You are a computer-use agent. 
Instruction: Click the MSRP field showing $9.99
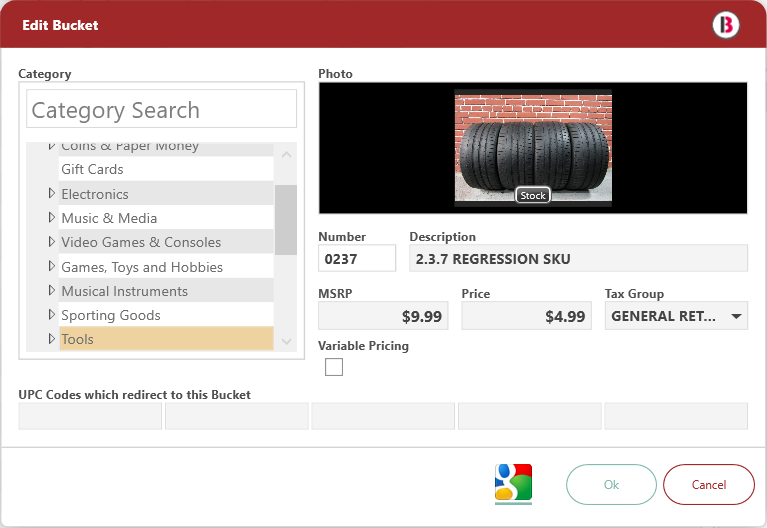(383, 316)
